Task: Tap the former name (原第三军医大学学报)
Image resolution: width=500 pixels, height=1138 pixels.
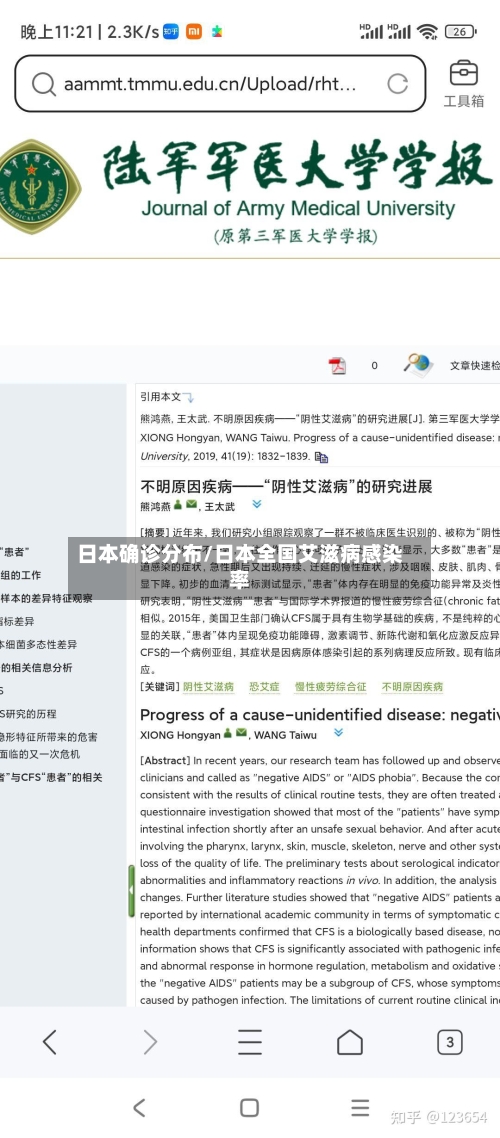Action: 296,237
